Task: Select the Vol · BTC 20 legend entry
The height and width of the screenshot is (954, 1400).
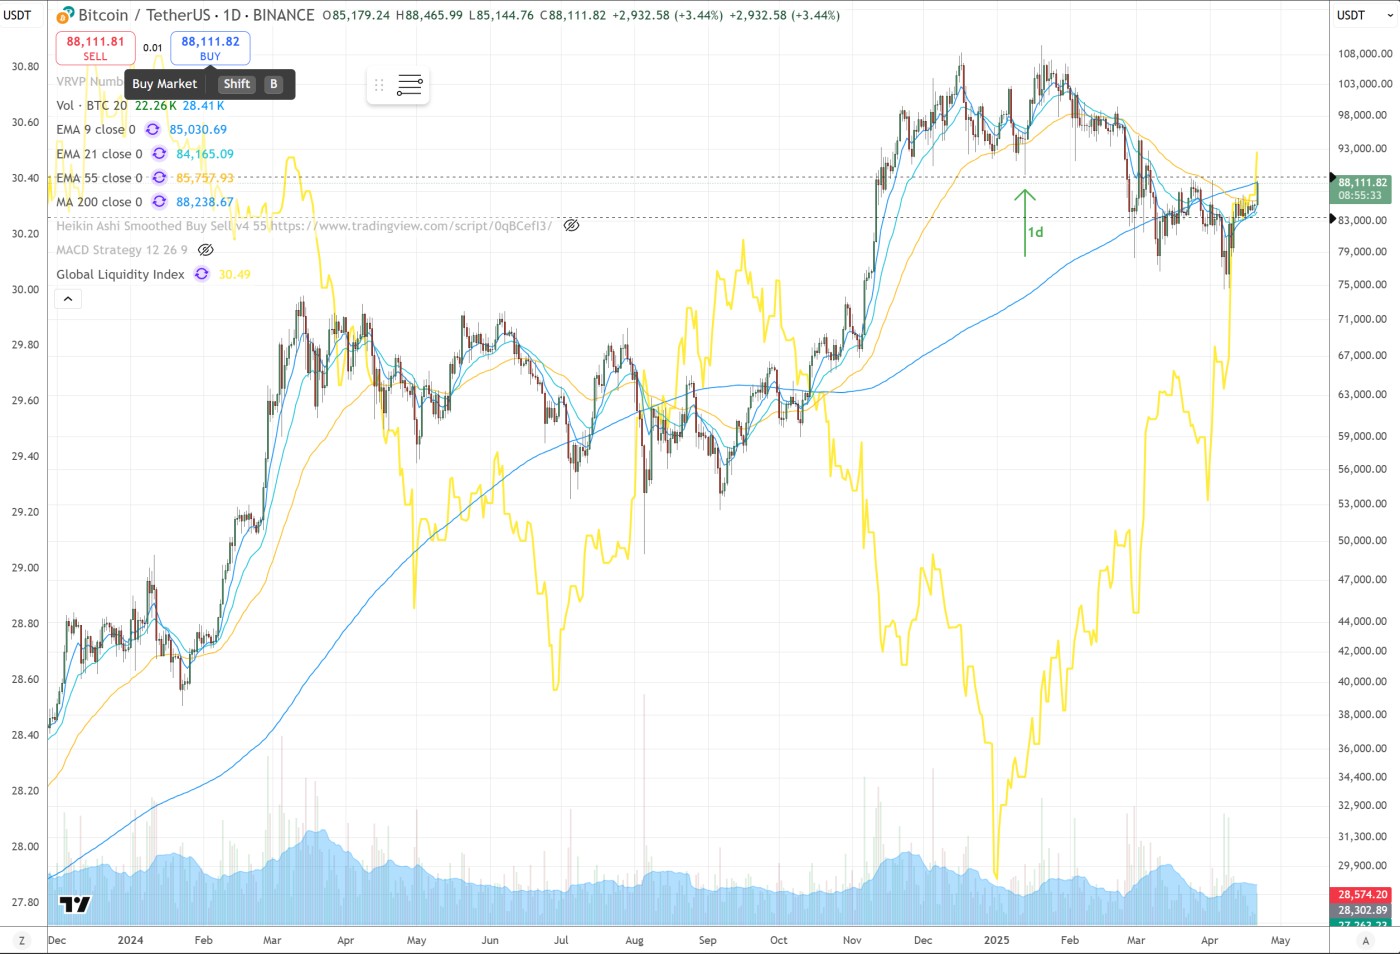Action: 92,106
